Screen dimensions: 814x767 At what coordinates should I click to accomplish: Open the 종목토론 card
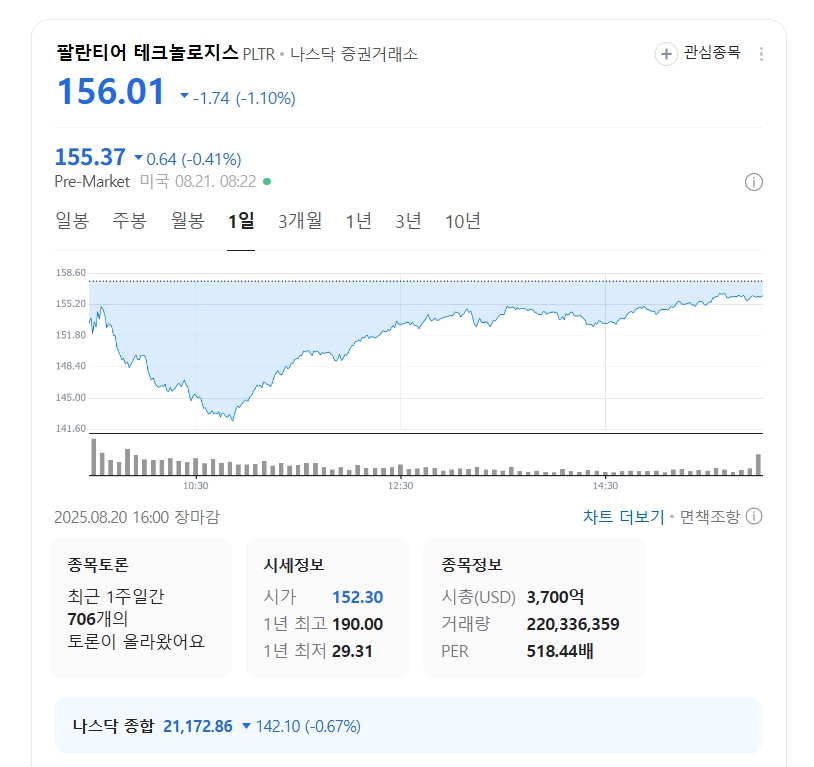pyautogui.click(x=140, y=608)
